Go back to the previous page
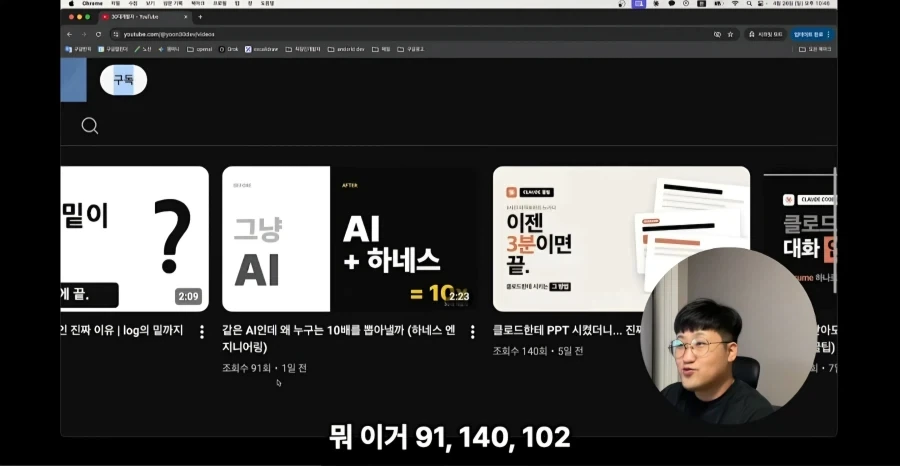 69,34
